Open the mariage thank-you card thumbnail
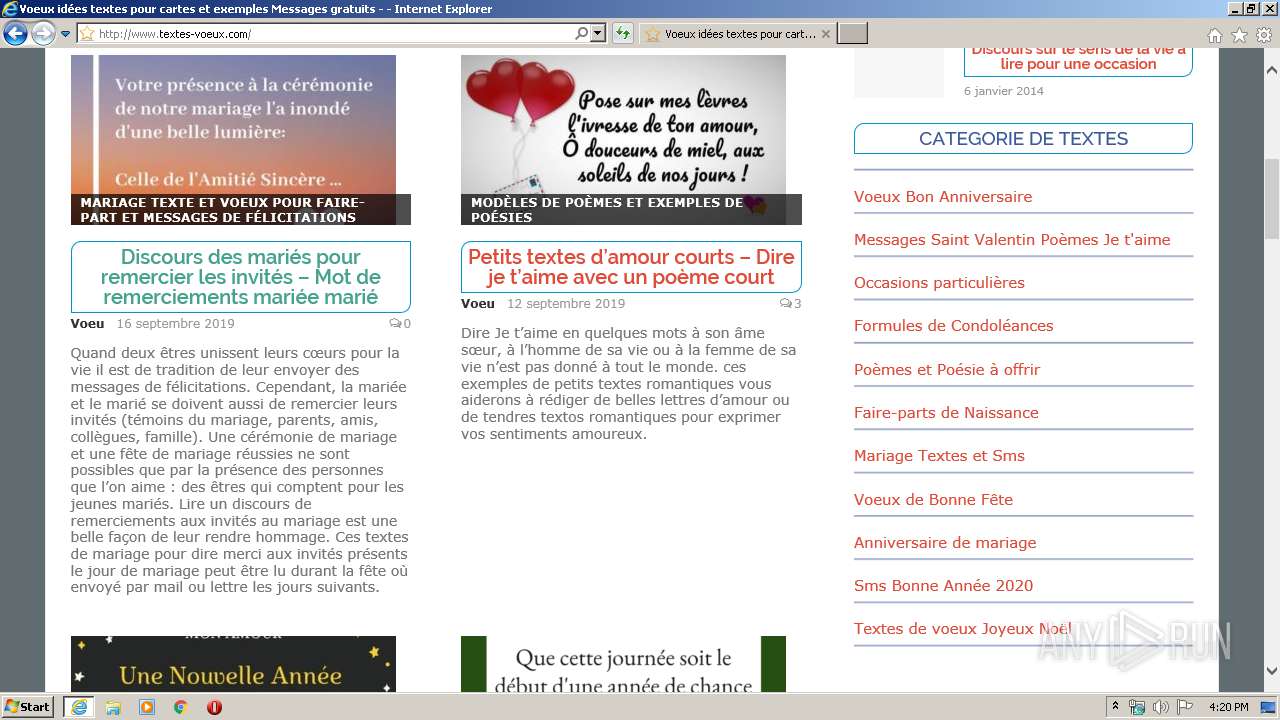The image size is (1280, 720). [x=233, y=124]
